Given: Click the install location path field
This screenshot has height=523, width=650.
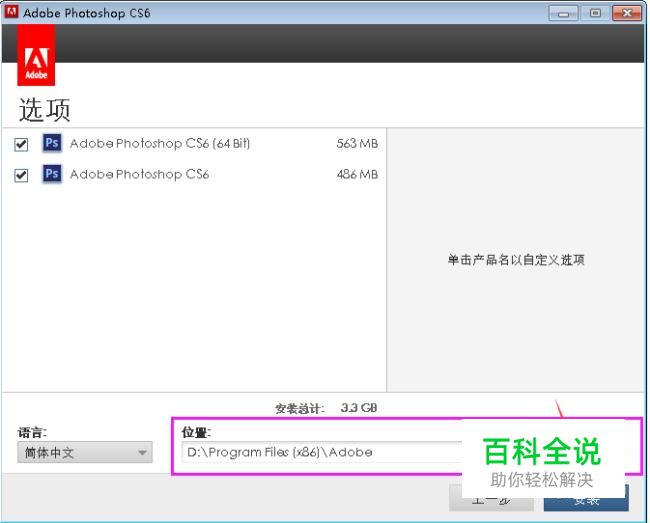Looking at the screenshot, I should tap(323, 452).
